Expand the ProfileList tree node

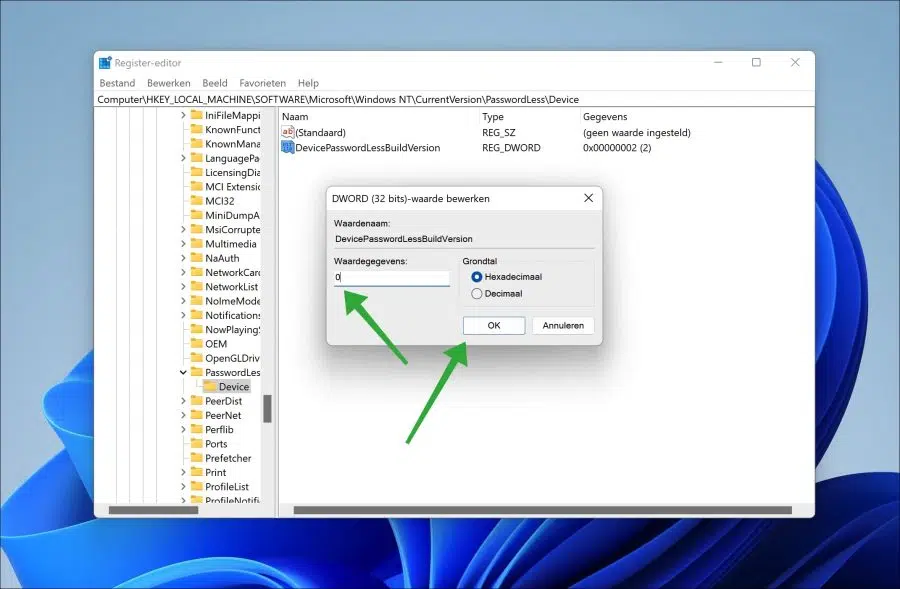click(183, 486)
